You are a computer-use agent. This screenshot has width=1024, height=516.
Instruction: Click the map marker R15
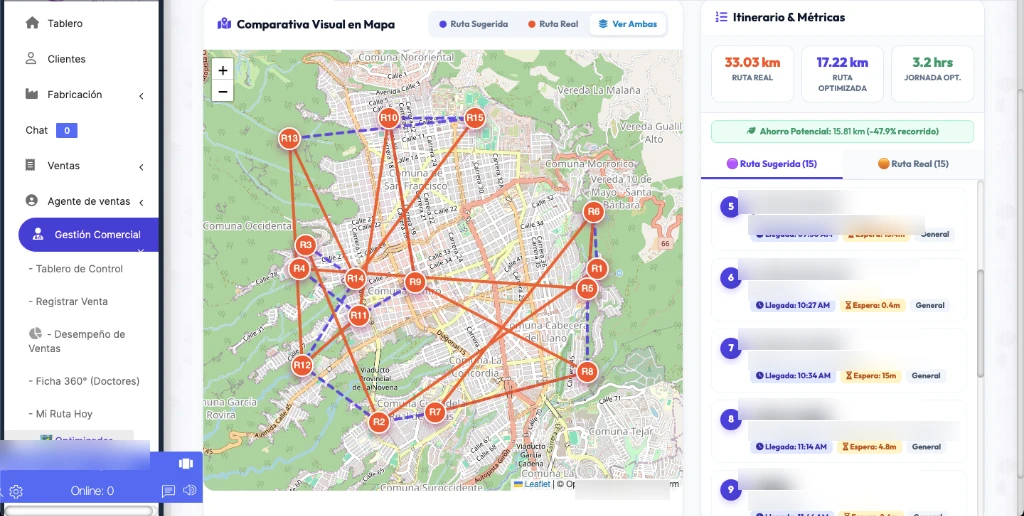tap(475, 118)
